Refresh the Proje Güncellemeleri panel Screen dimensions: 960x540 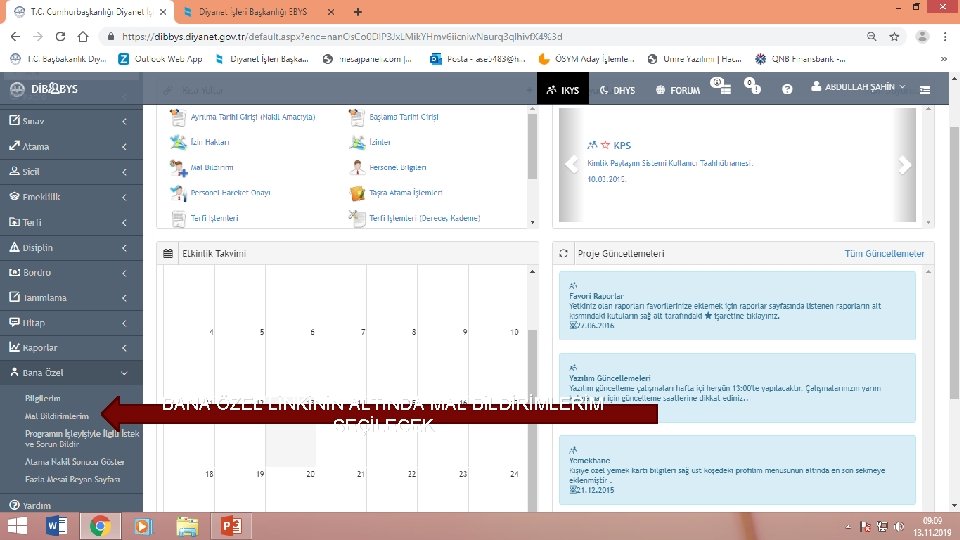563,253
